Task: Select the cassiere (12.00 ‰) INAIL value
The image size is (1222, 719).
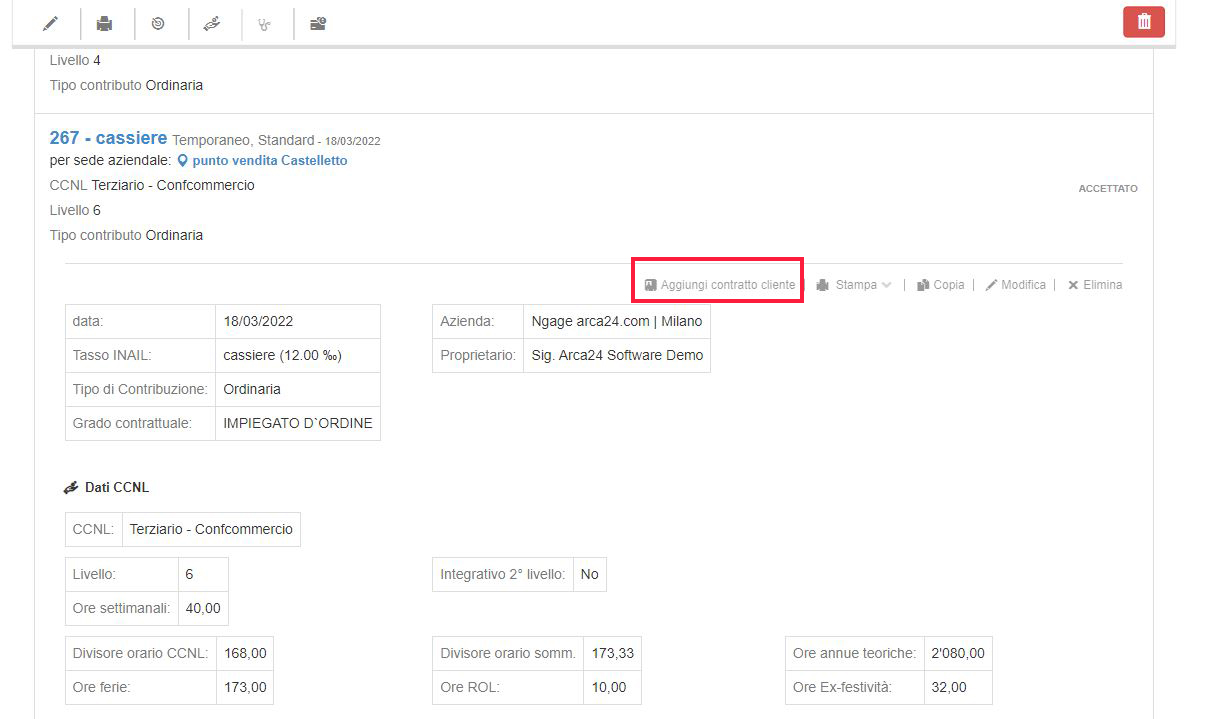Action: (298, 355)
